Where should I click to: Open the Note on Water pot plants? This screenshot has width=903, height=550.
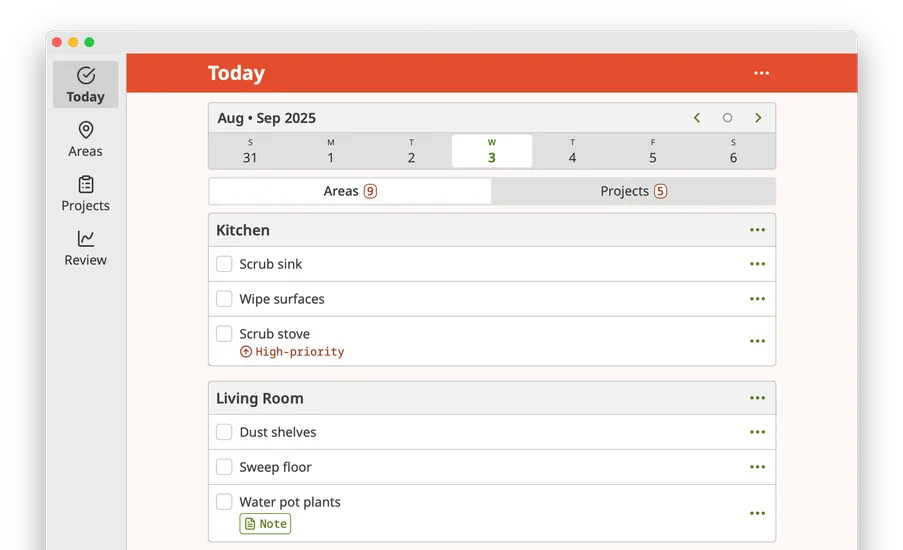pyautogui.click(x=265, y=524)
